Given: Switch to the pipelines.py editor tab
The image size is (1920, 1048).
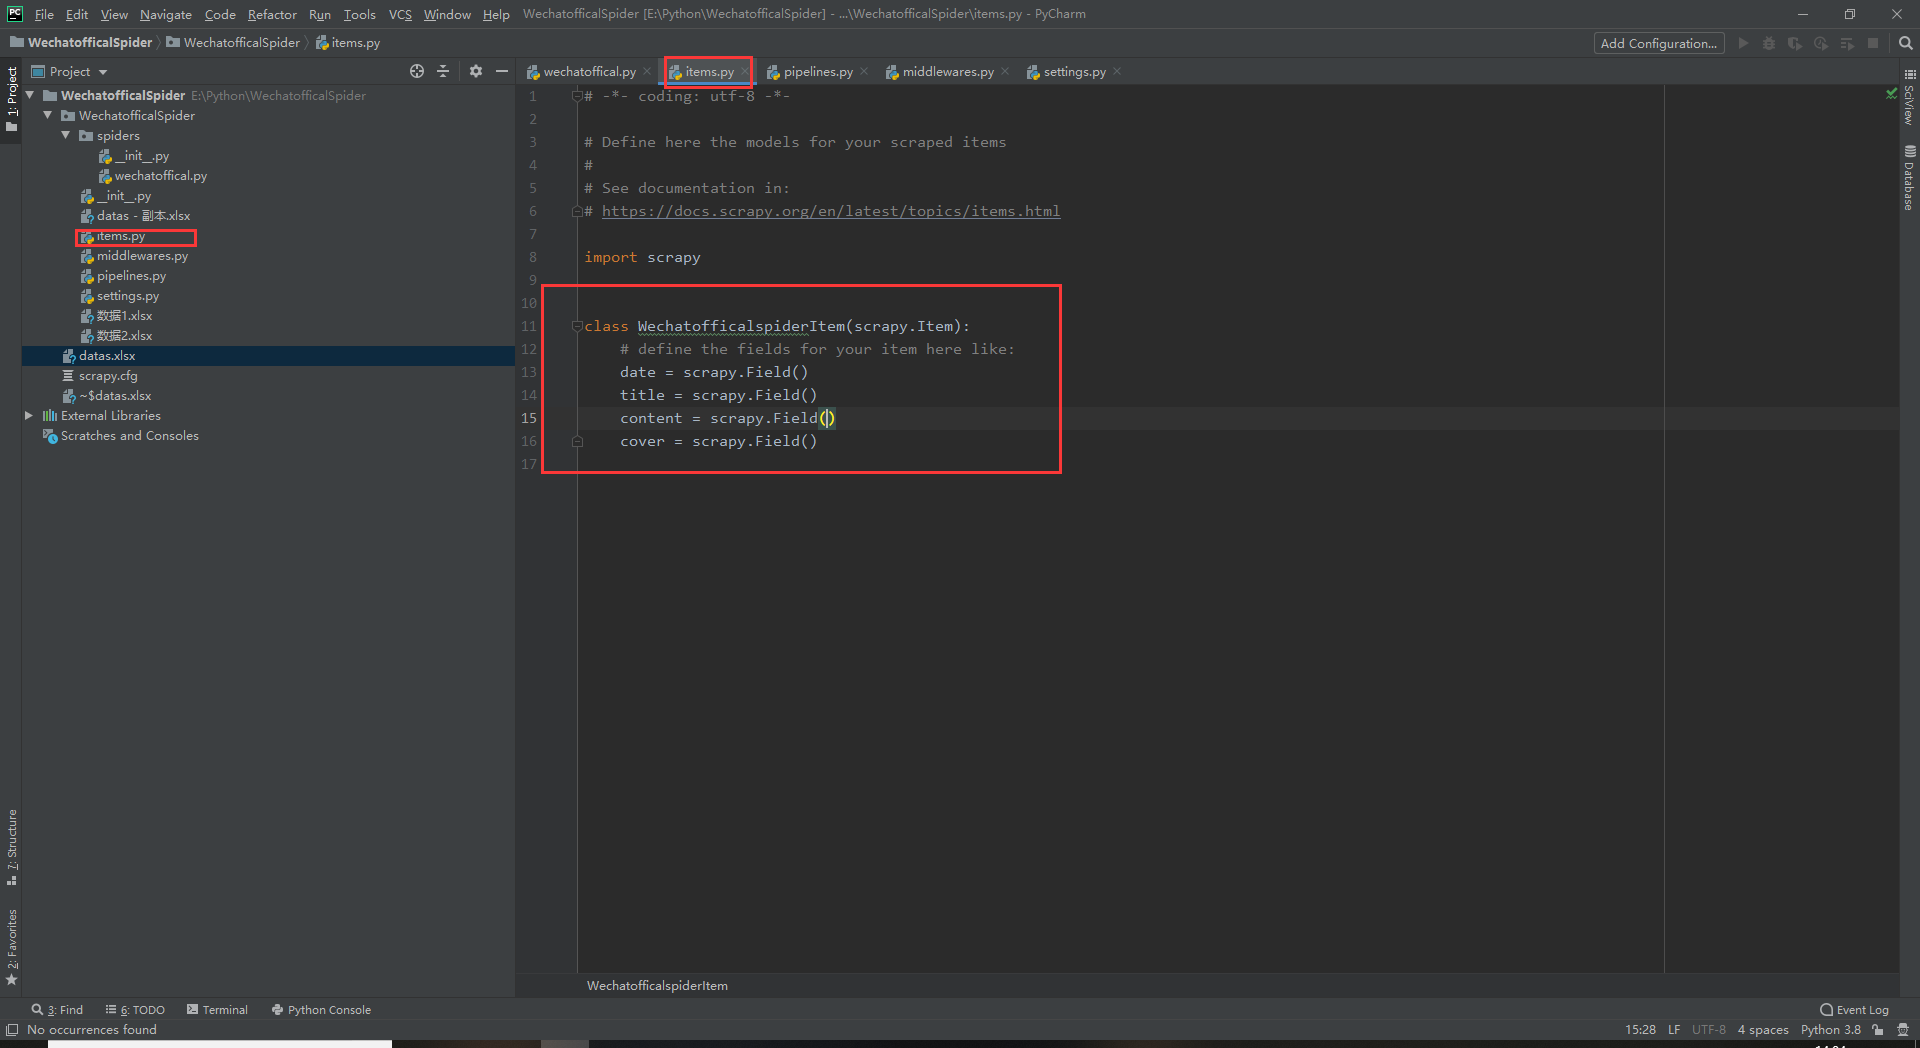Looking at the screenshot, I should [x=817, y=72].
